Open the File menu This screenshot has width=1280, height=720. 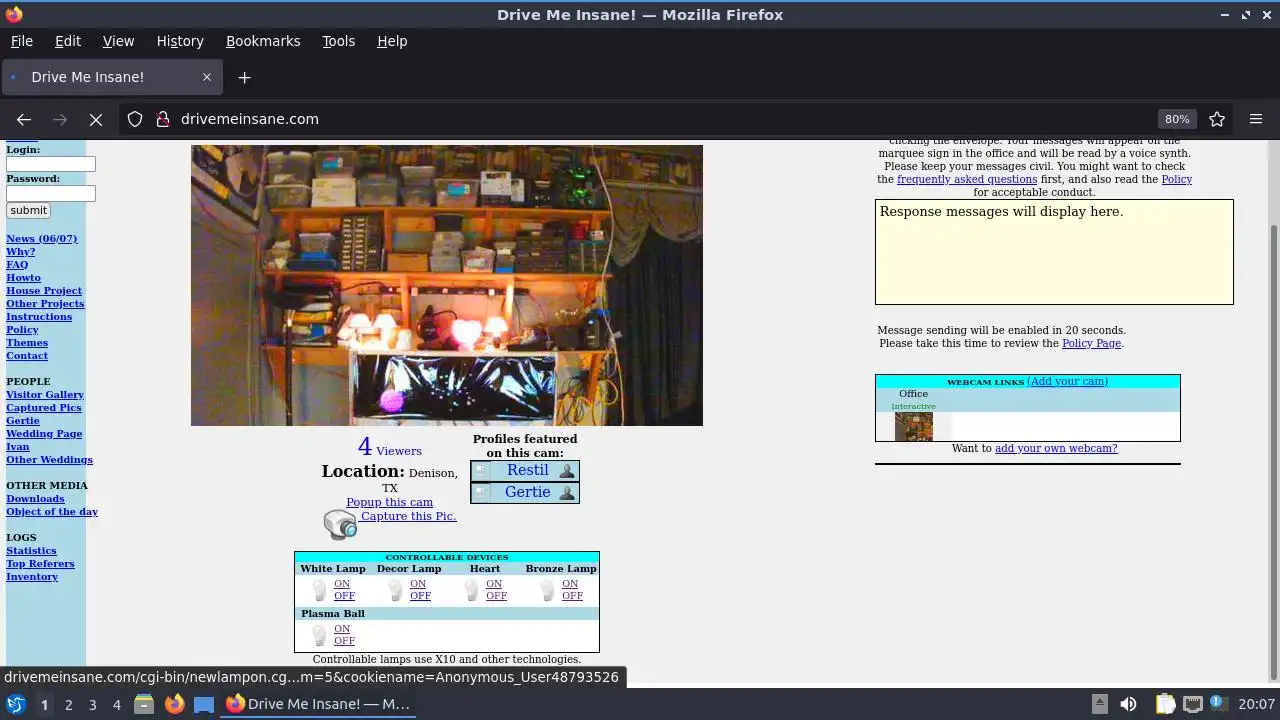(x=21, y=41)
